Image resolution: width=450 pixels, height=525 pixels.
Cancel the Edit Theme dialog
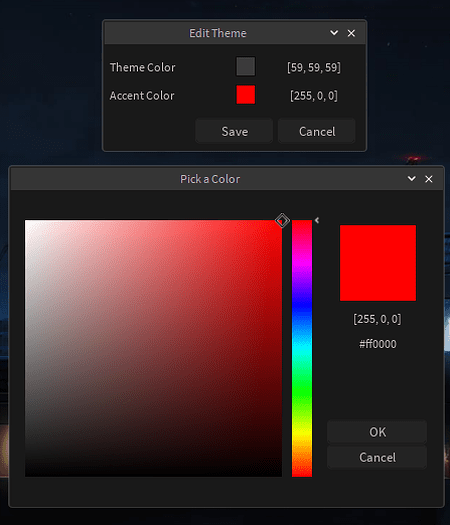click(x=317, y=131)
